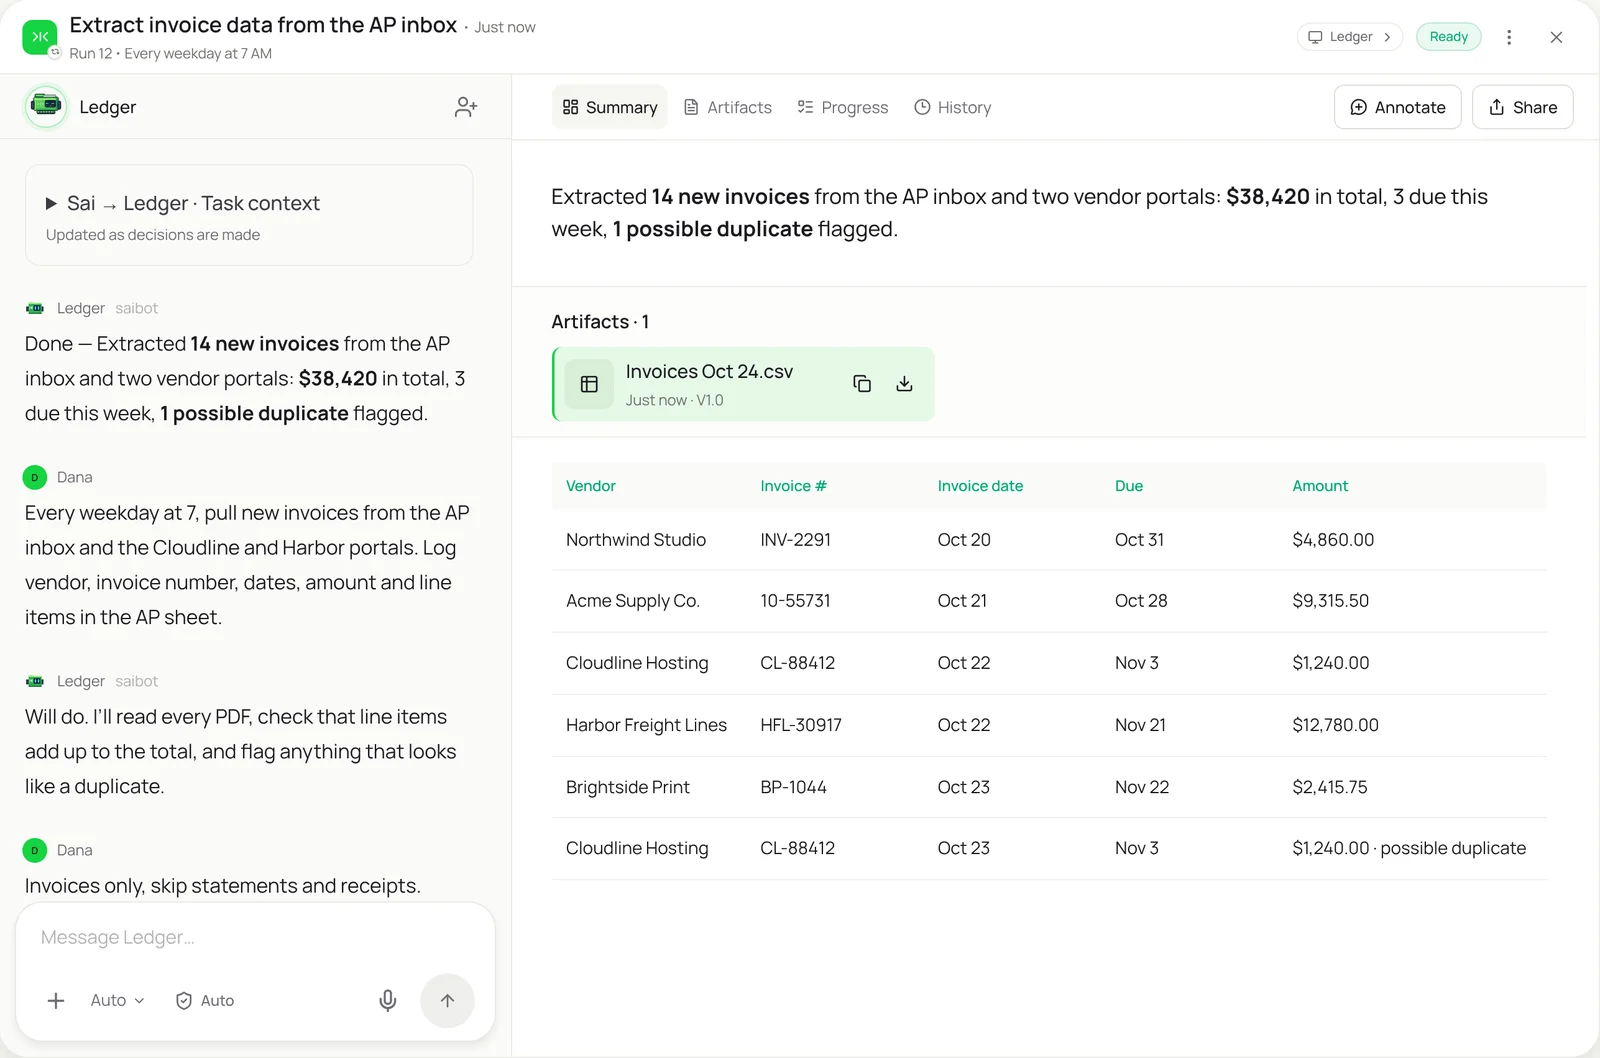Click the Brightside Print vendor cell

628,787
